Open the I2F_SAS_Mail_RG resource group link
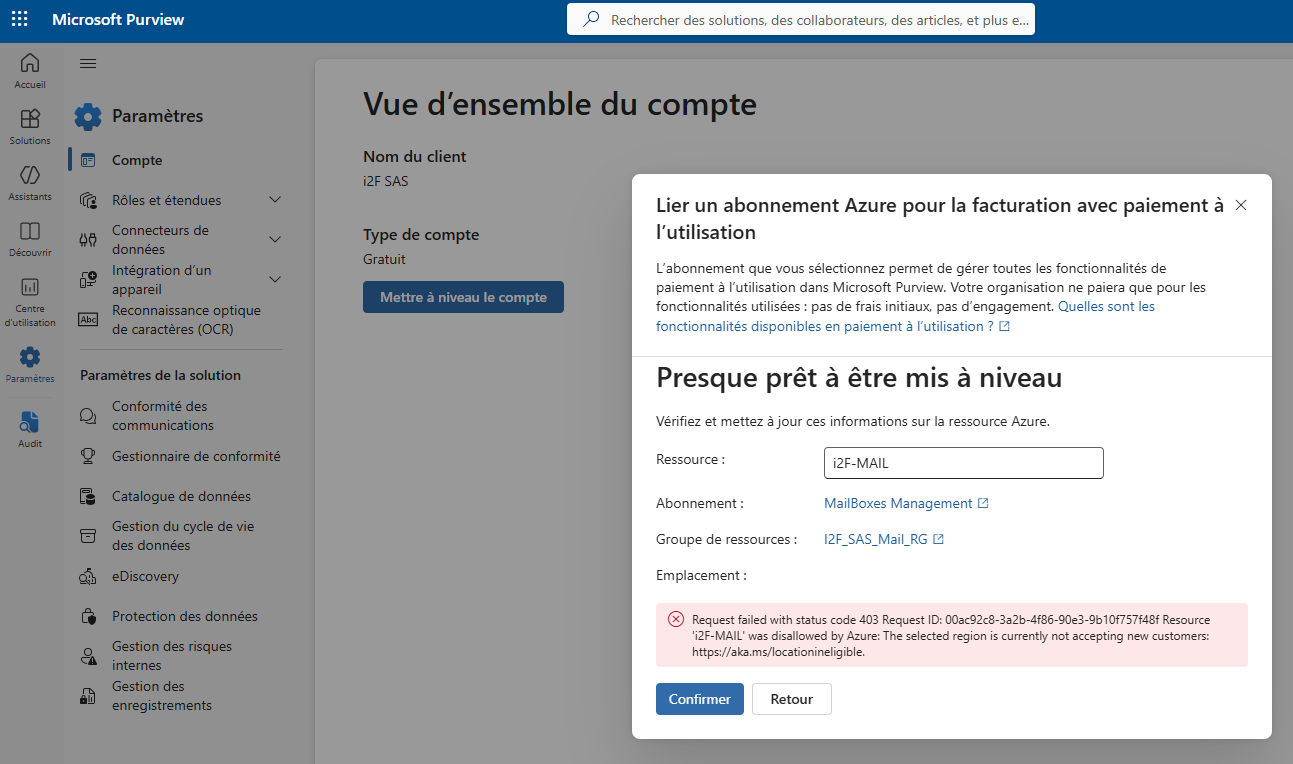 (884, 539)
